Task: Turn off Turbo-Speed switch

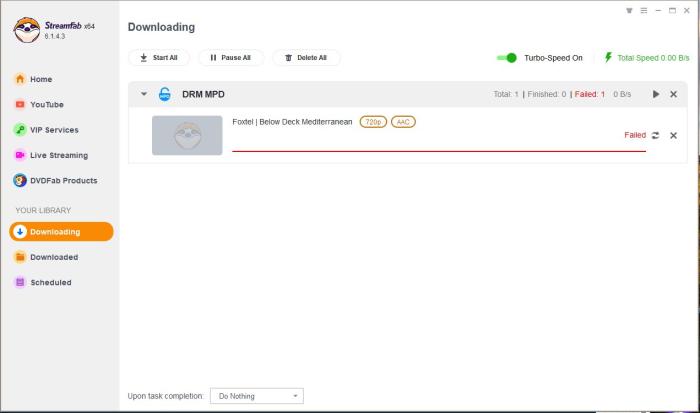Action: pyautogui.click(x=507, y=58)
